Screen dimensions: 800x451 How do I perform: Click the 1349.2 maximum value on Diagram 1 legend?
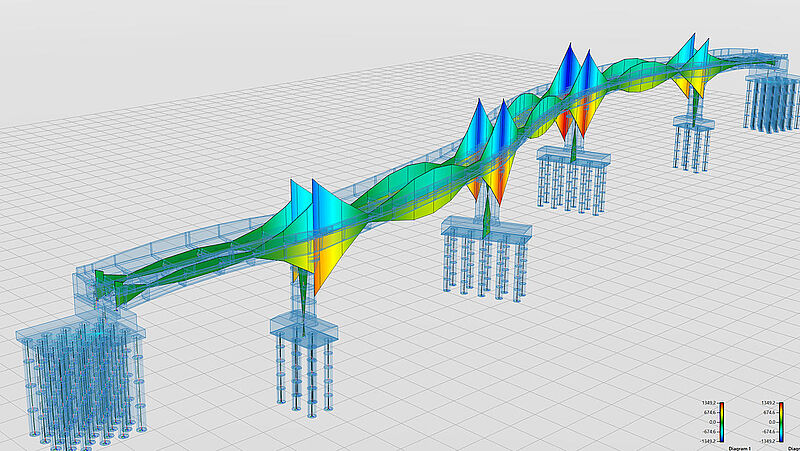click(x=709, y=403)
